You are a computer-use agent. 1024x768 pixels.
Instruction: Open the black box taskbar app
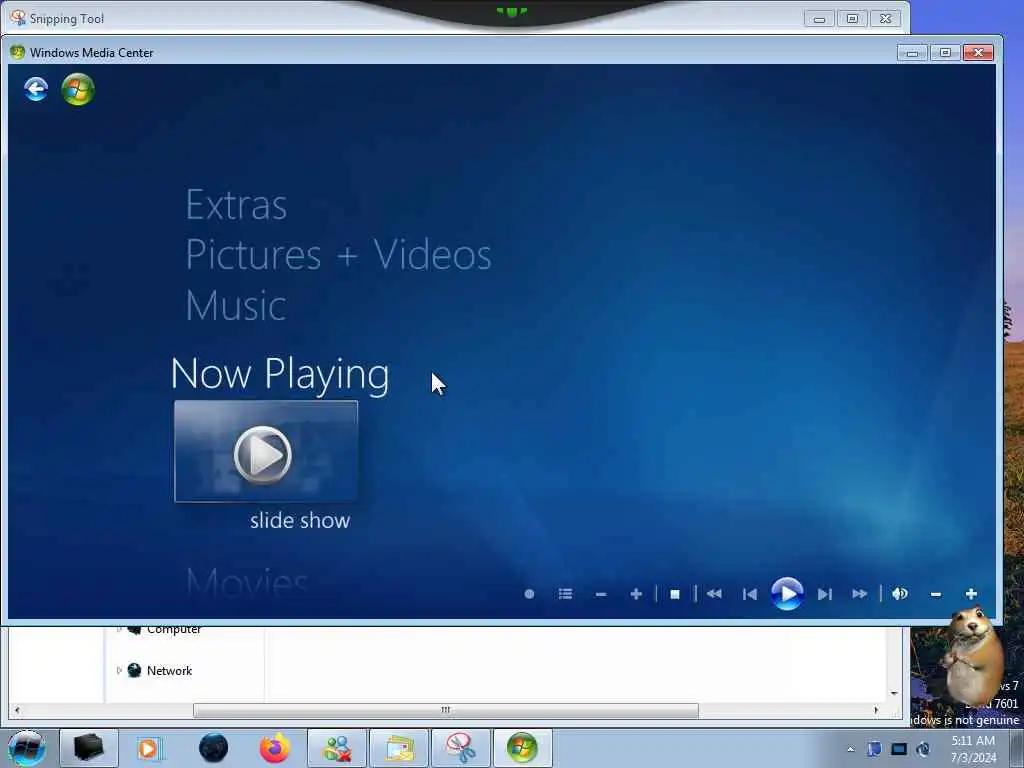[89, 748]
